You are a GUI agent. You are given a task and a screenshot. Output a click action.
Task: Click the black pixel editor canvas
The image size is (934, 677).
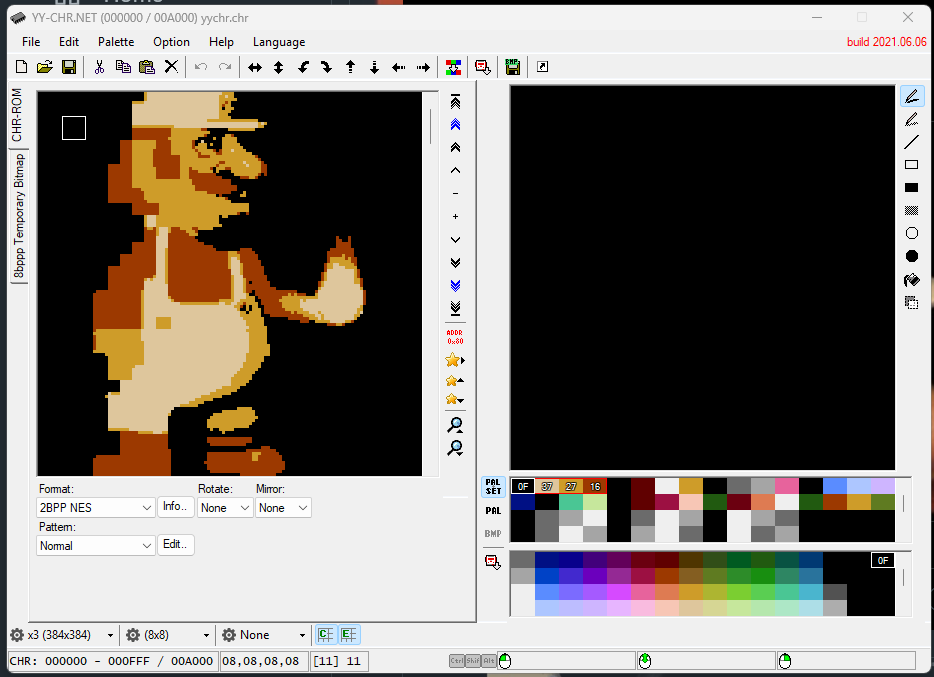[x=702, y=278]
